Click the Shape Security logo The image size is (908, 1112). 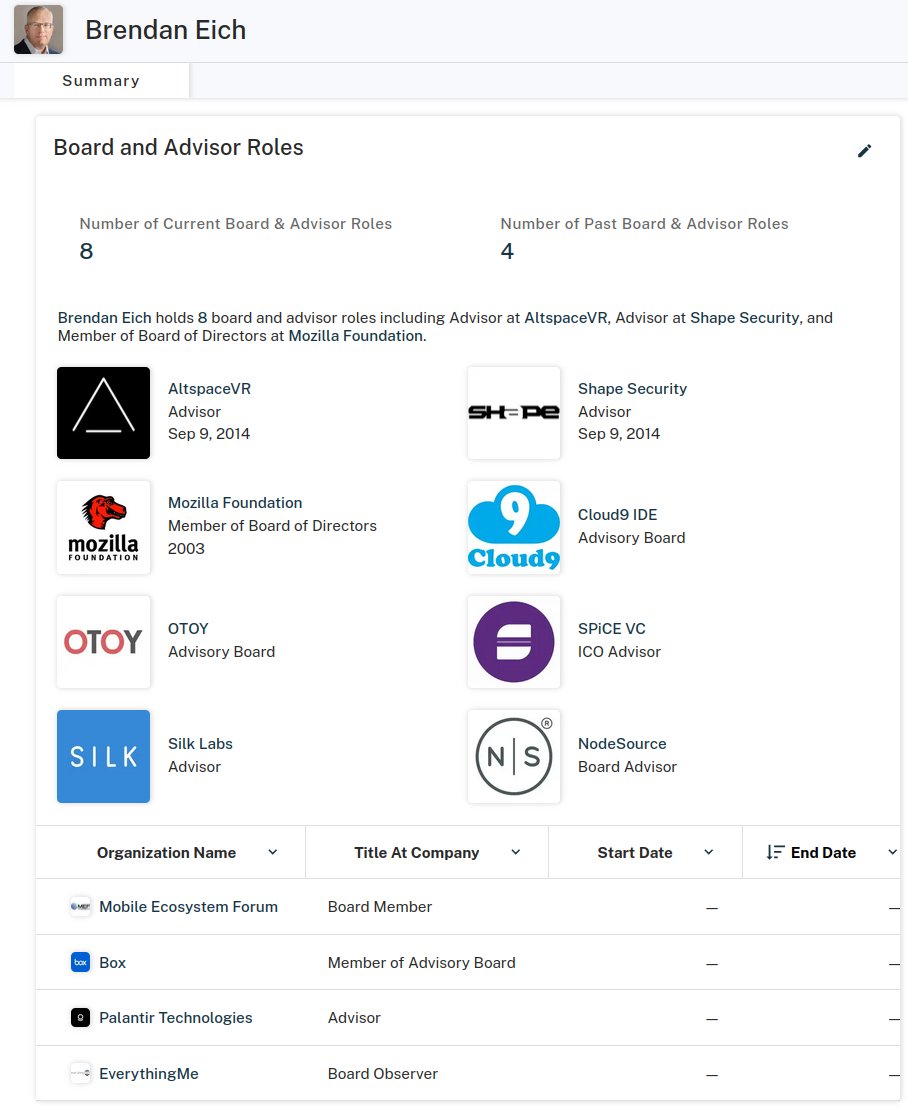pyautogui.click(x=514, y=413)
